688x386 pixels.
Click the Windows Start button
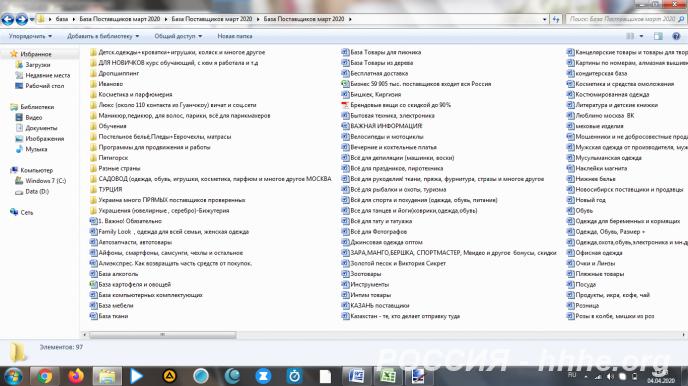(13, 376)
